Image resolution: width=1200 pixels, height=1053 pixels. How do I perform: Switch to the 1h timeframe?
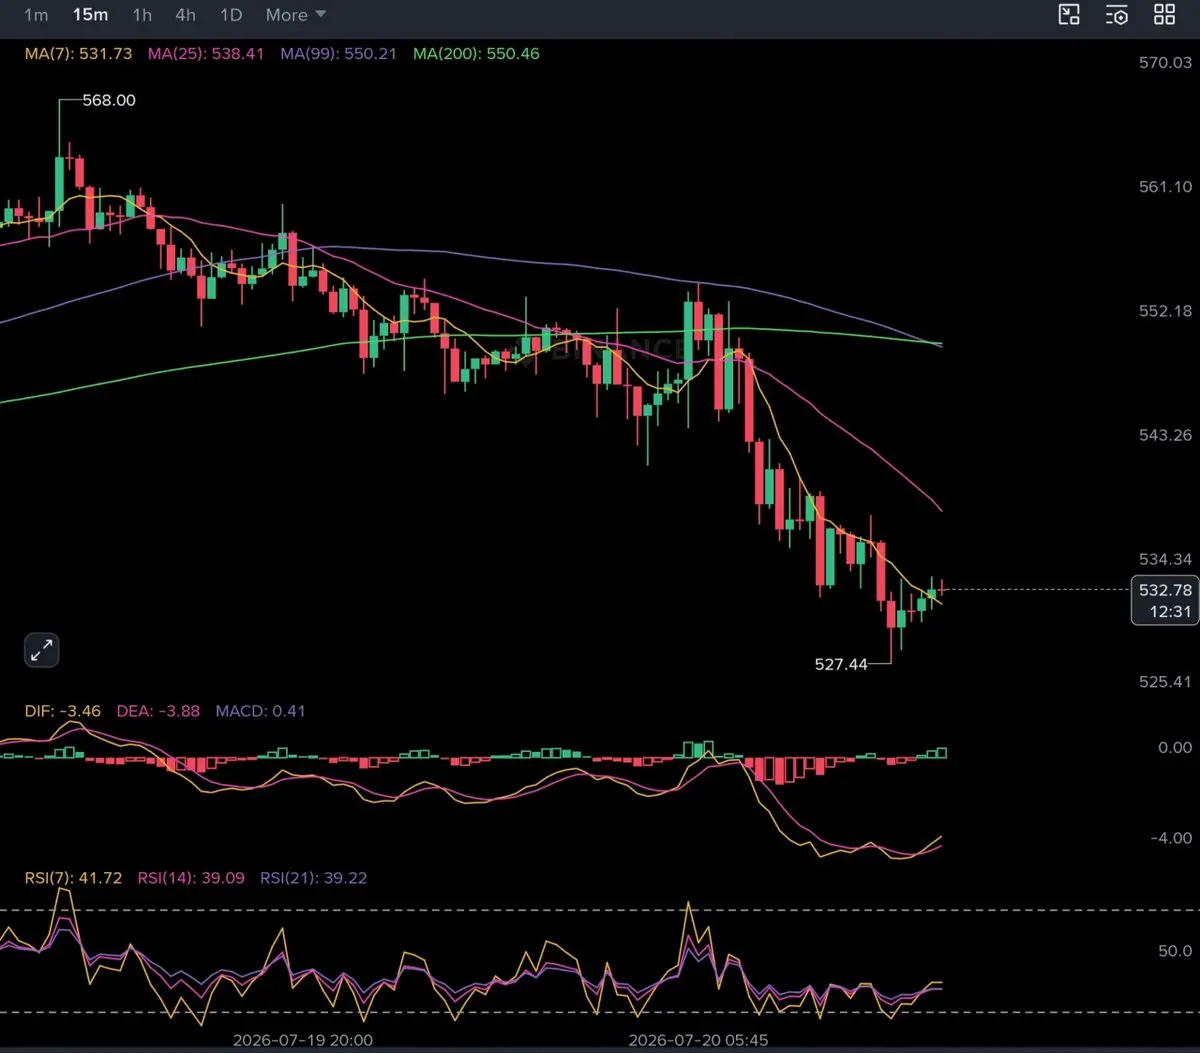[x=142, y=15]
